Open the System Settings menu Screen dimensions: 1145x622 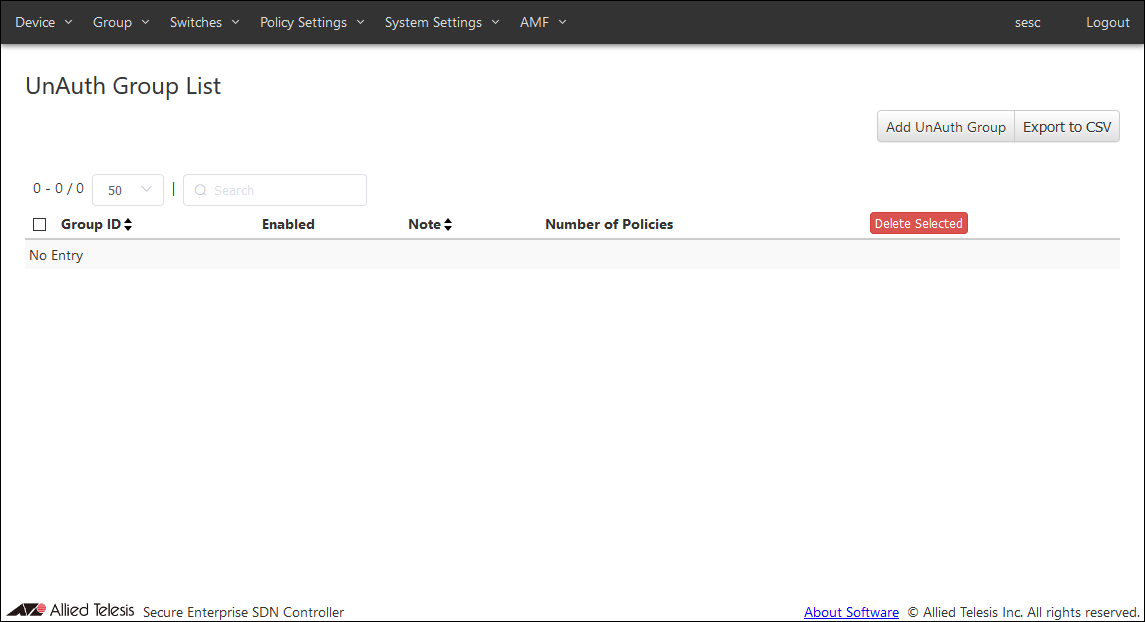coord(442,22)
